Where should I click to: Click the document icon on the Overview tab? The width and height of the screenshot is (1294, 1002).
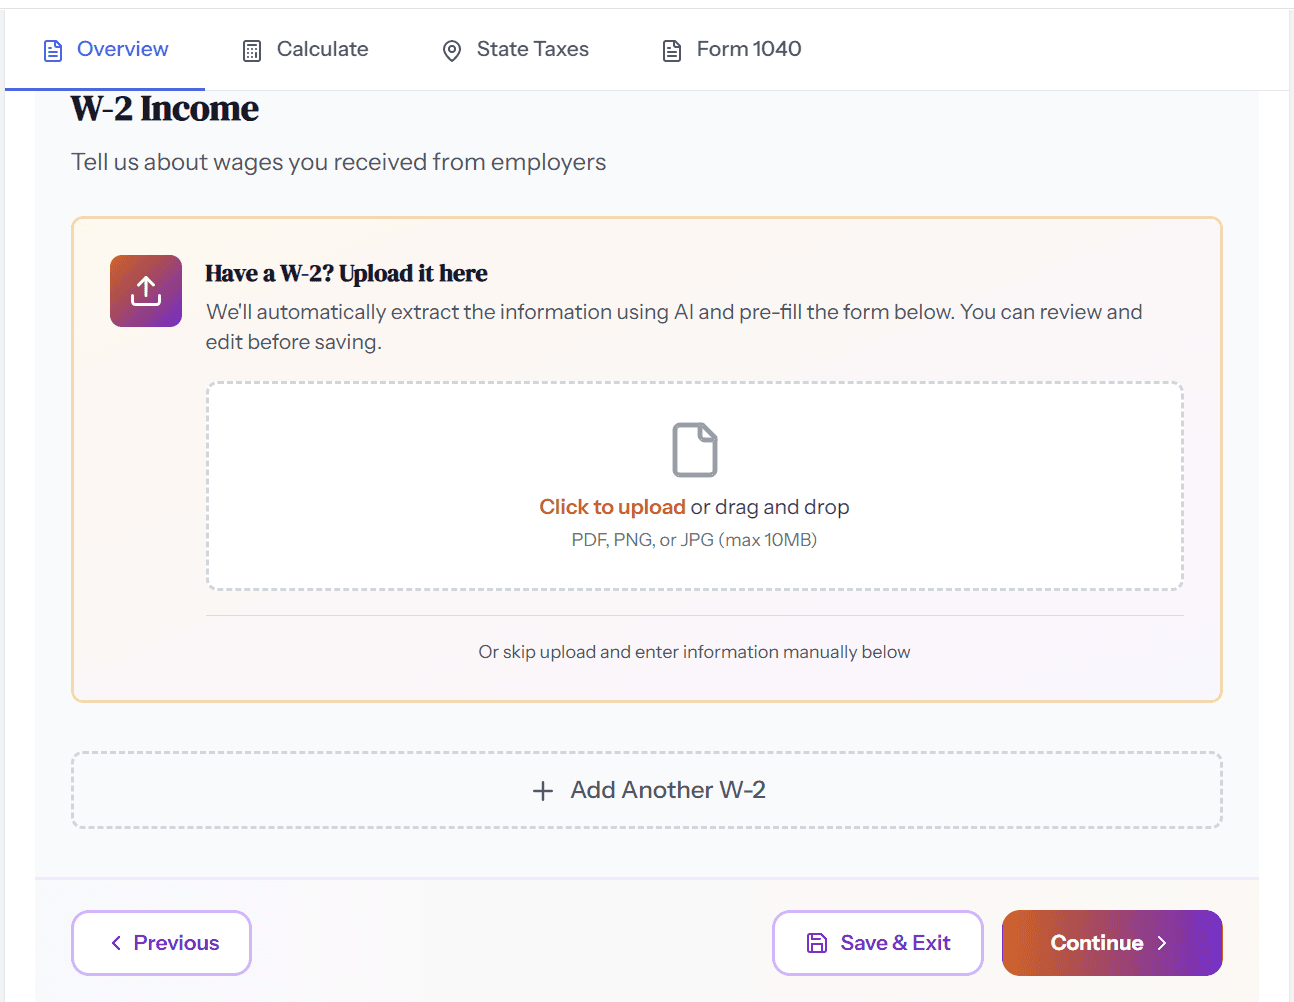pyautogui.click(x=52, y=49)
